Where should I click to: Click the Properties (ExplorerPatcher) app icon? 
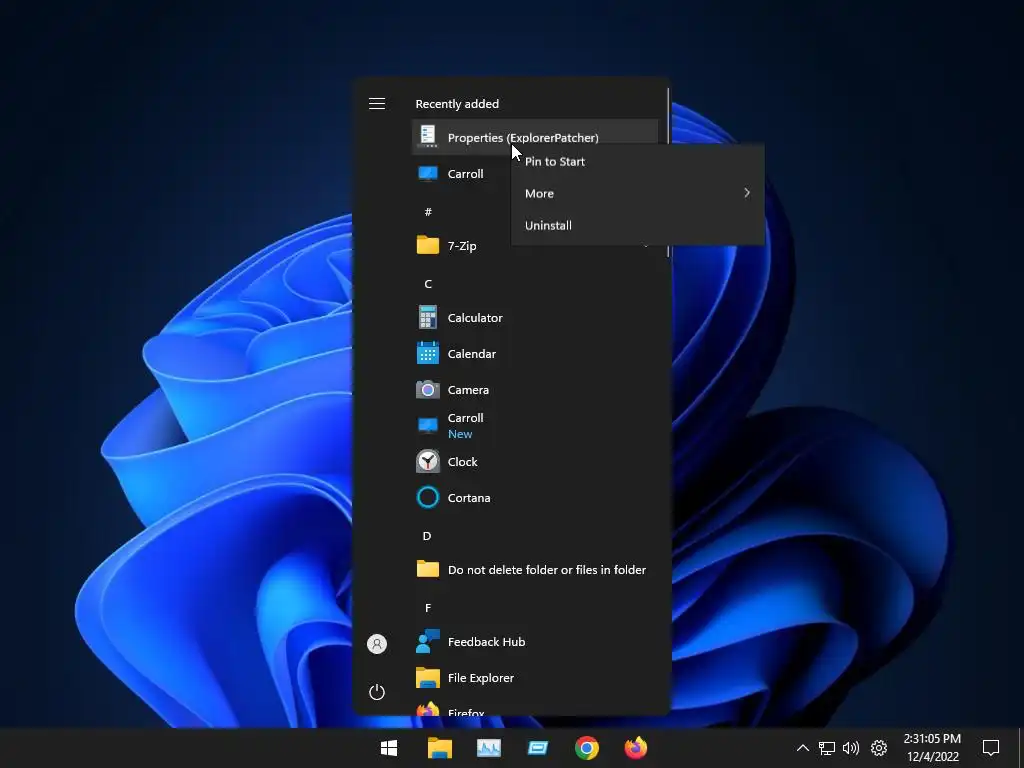(x=428, y=137)
